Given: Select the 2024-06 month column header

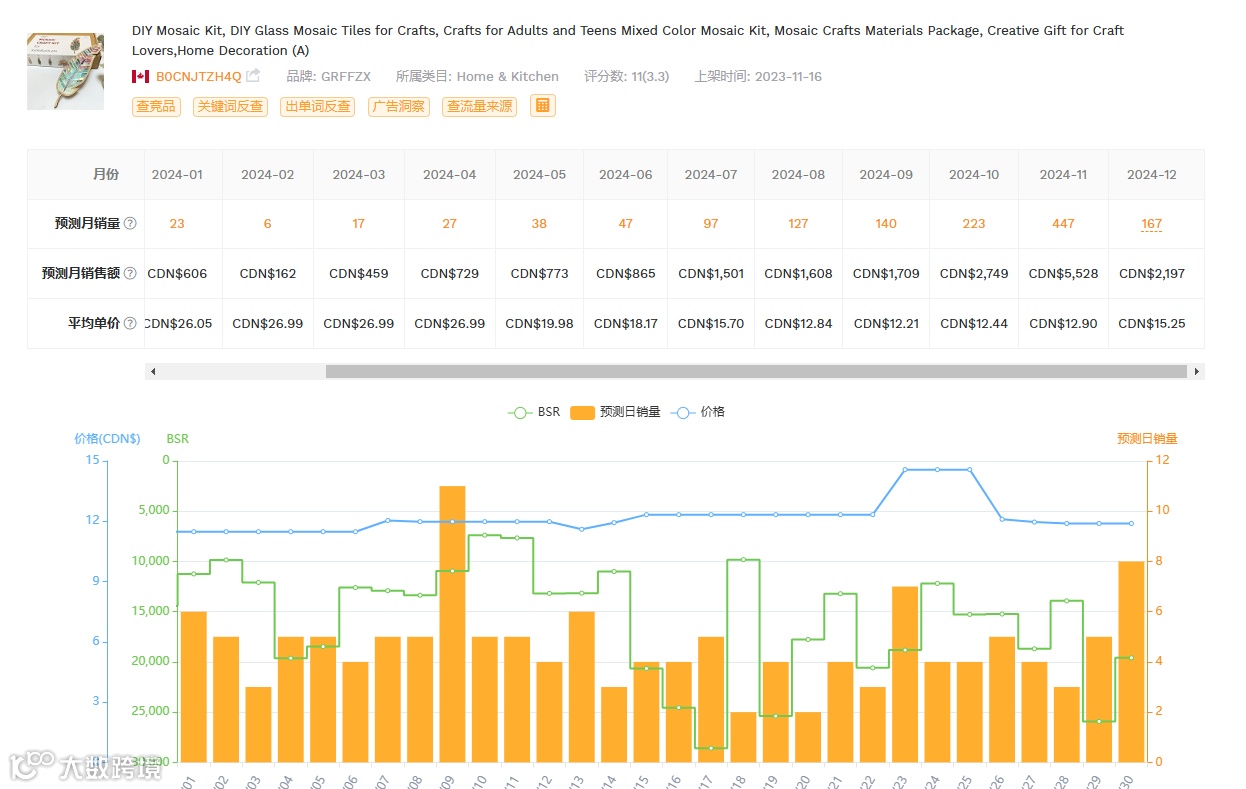Looking at the screenshot, I should tap(625, 174).
